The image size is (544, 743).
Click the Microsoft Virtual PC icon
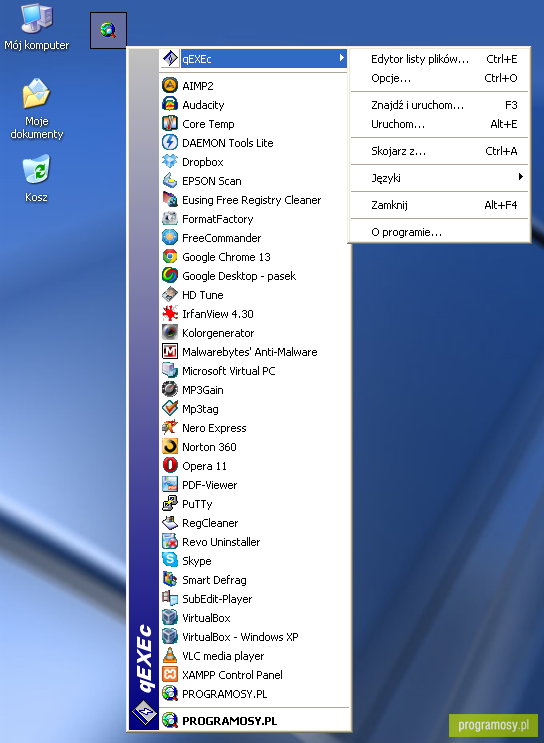170,371
